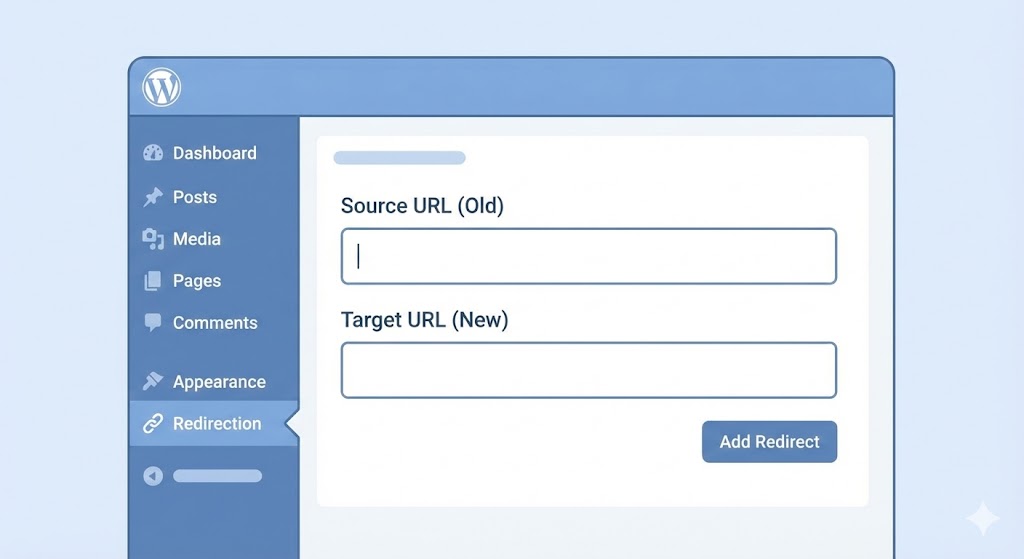Click the Dashboard gauge icon
Viewport: 1024px width, 559px height.
[153, 153]
